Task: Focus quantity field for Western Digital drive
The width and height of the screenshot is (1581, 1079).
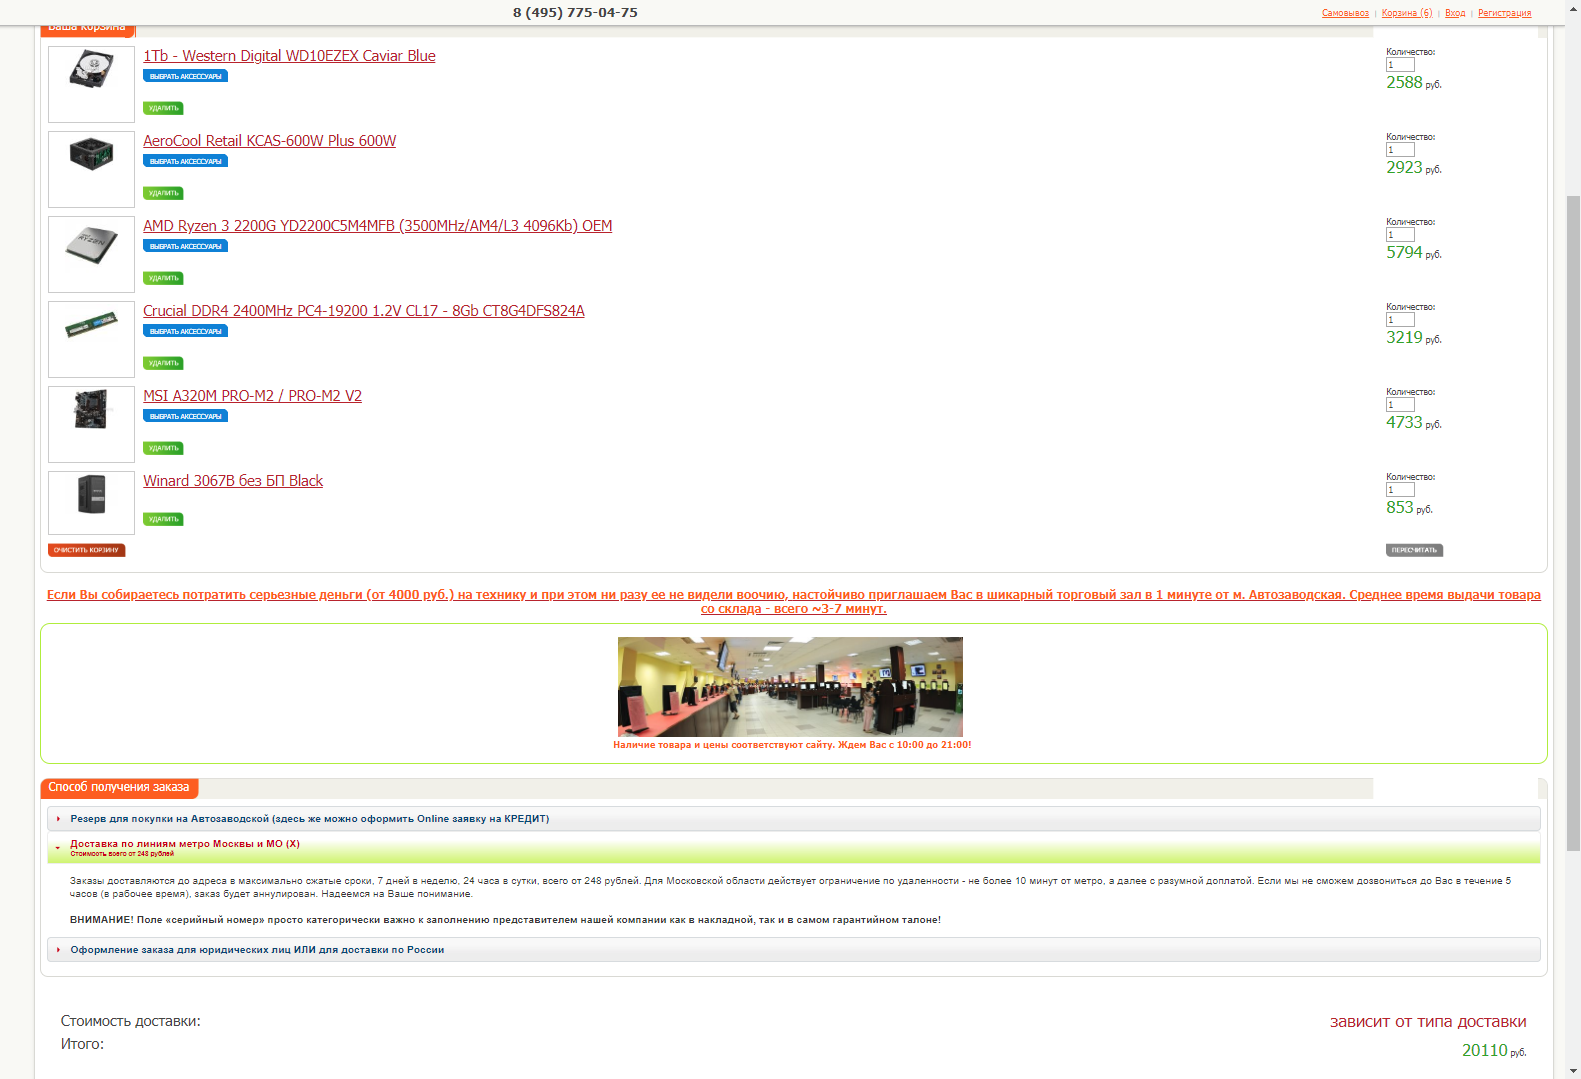Action: 1400,65
